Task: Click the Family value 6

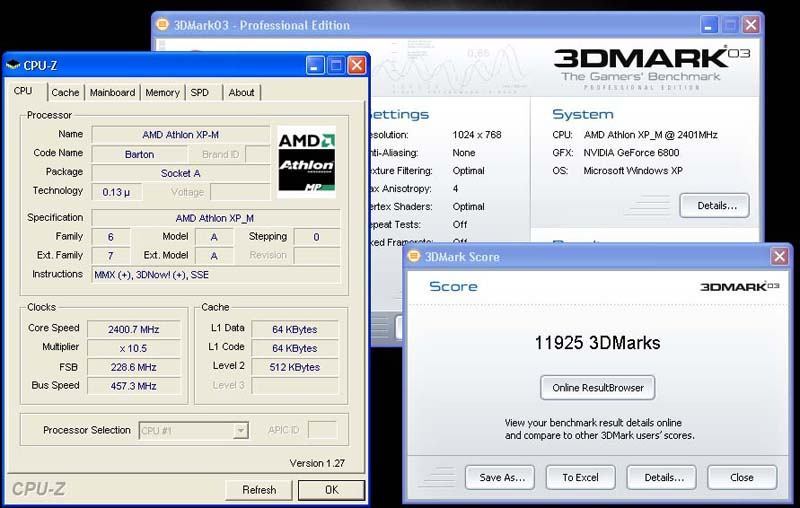Action: point(111,237)
